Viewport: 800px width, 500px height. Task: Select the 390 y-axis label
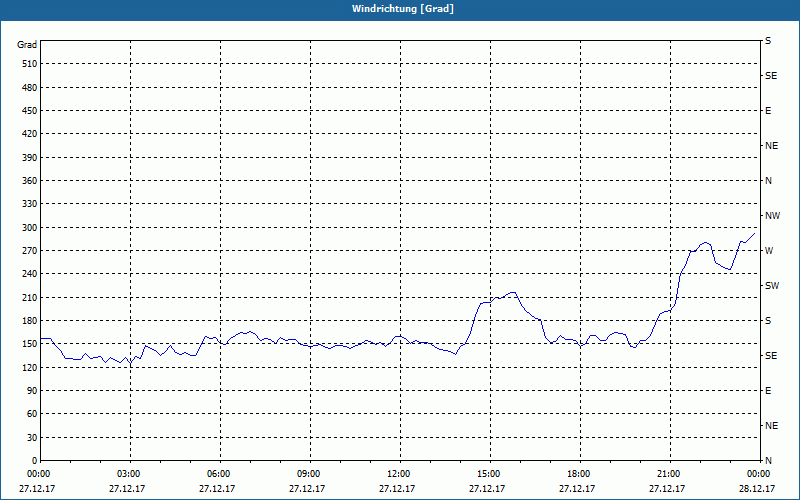pos(30,158)
